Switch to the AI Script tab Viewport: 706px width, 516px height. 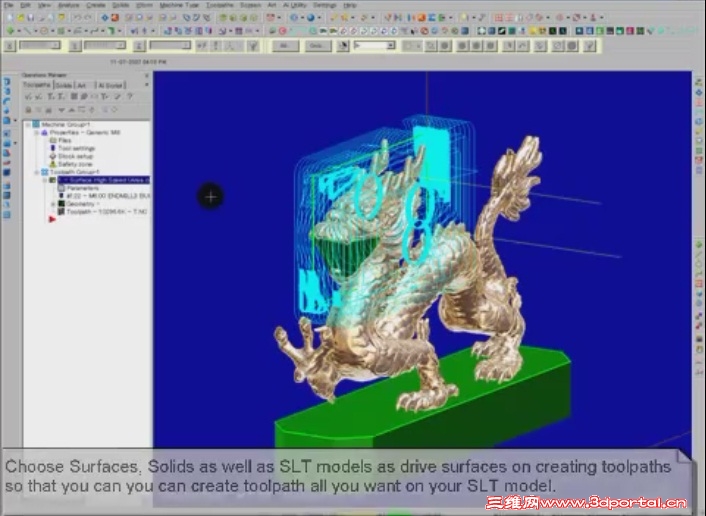[x=110, y=85]
